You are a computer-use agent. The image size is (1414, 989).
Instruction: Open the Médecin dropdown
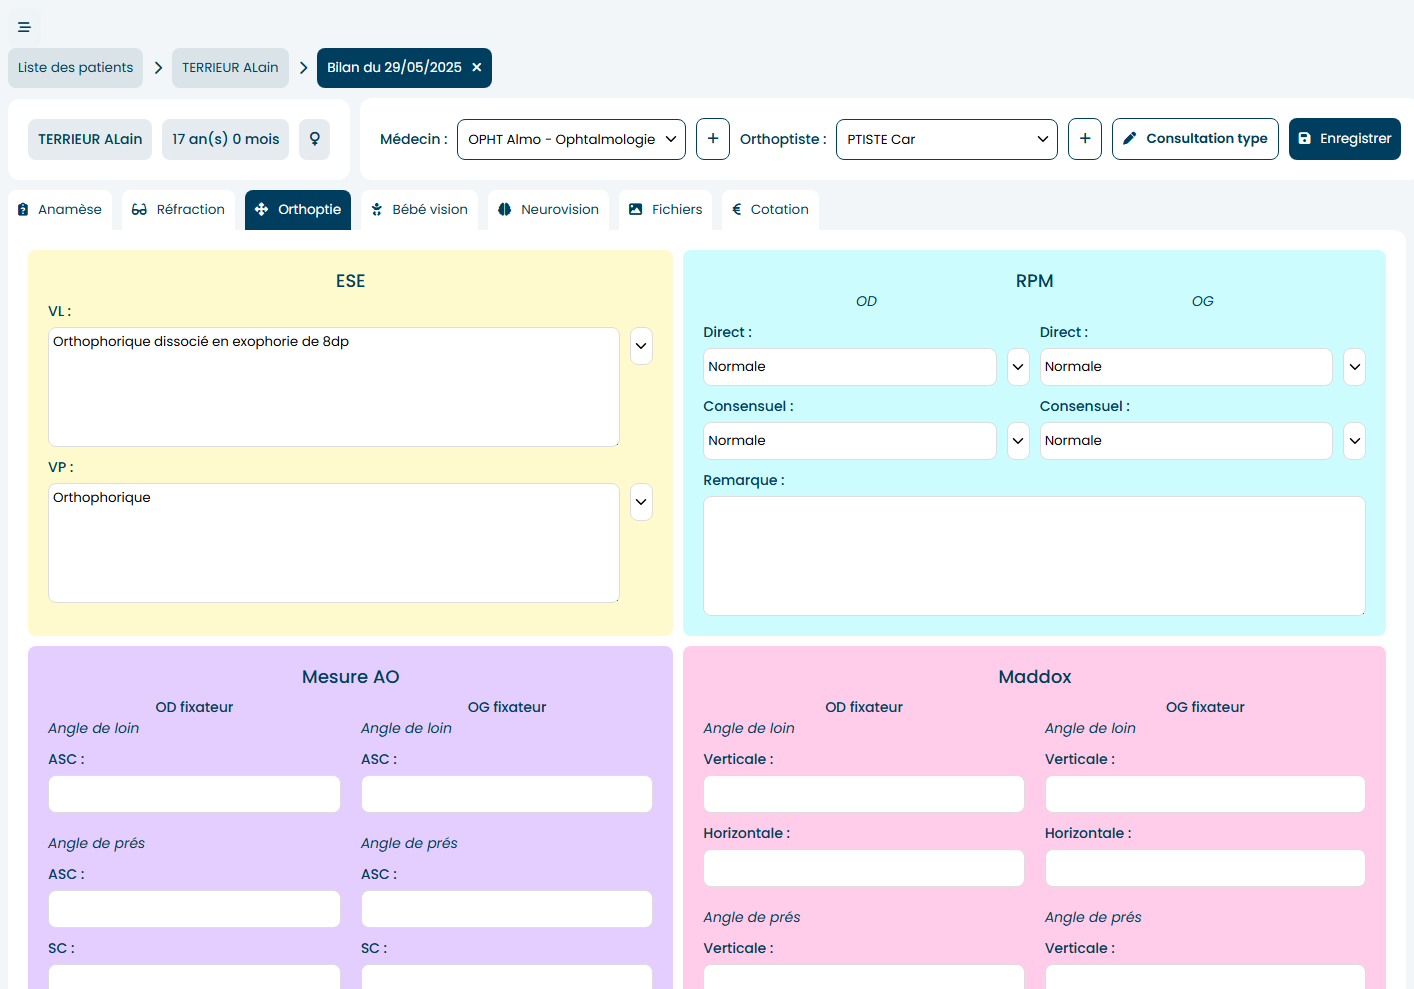571,139
